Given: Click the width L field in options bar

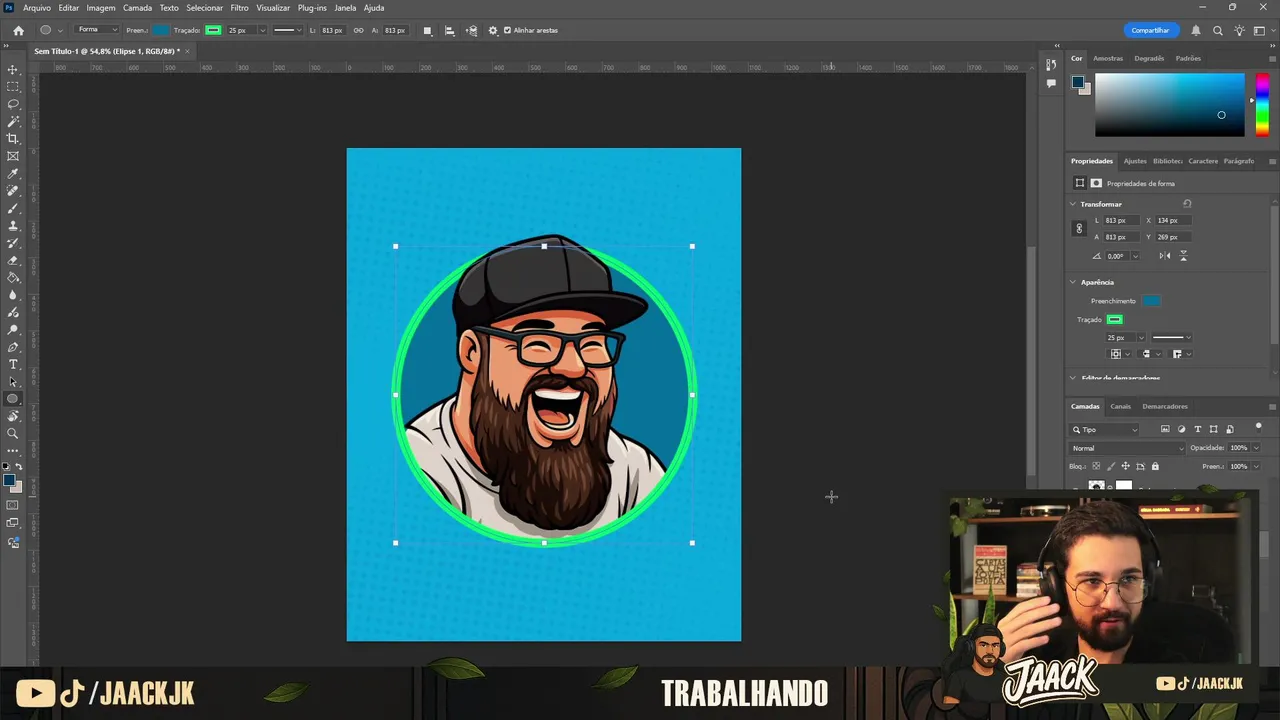Looking at the screenshot, I should 332,30.
